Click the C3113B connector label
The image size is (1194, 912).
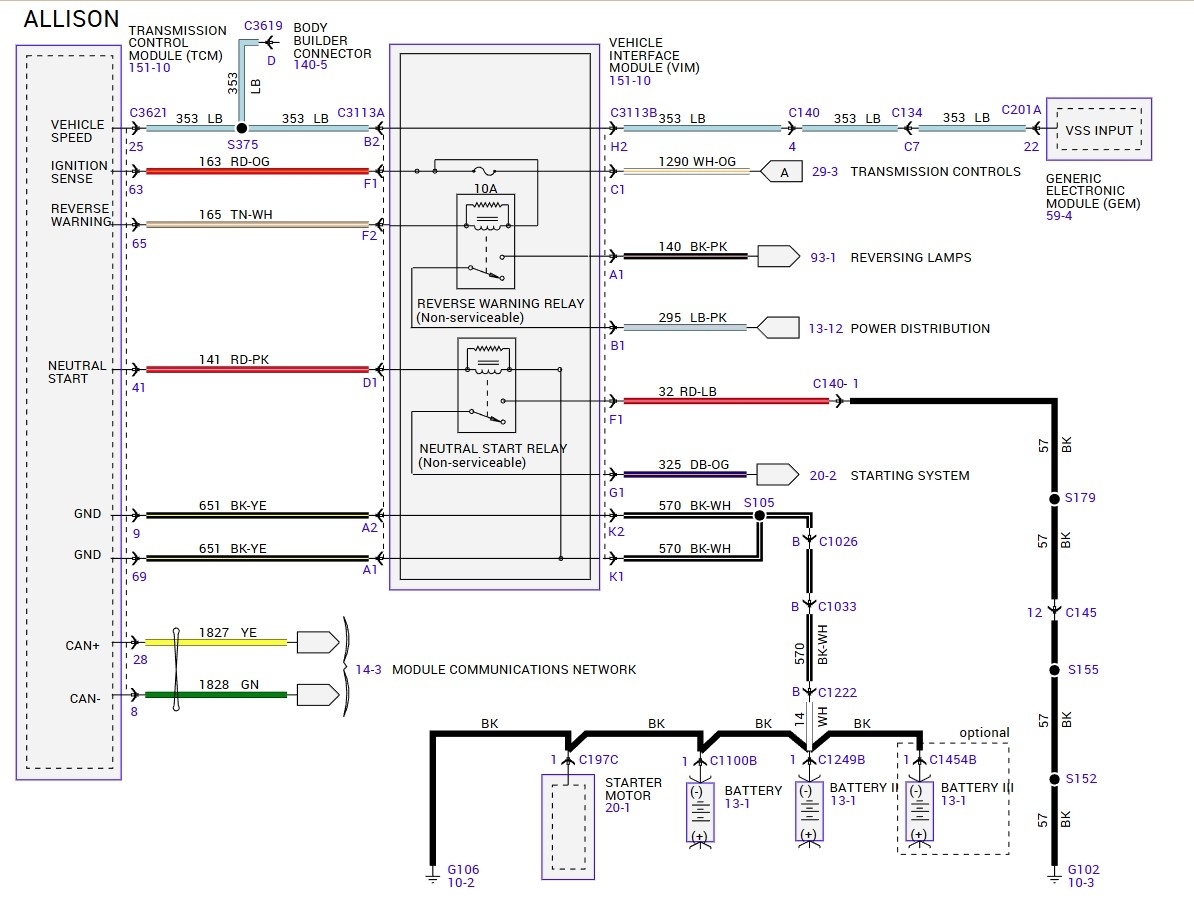tap(634, 113)
